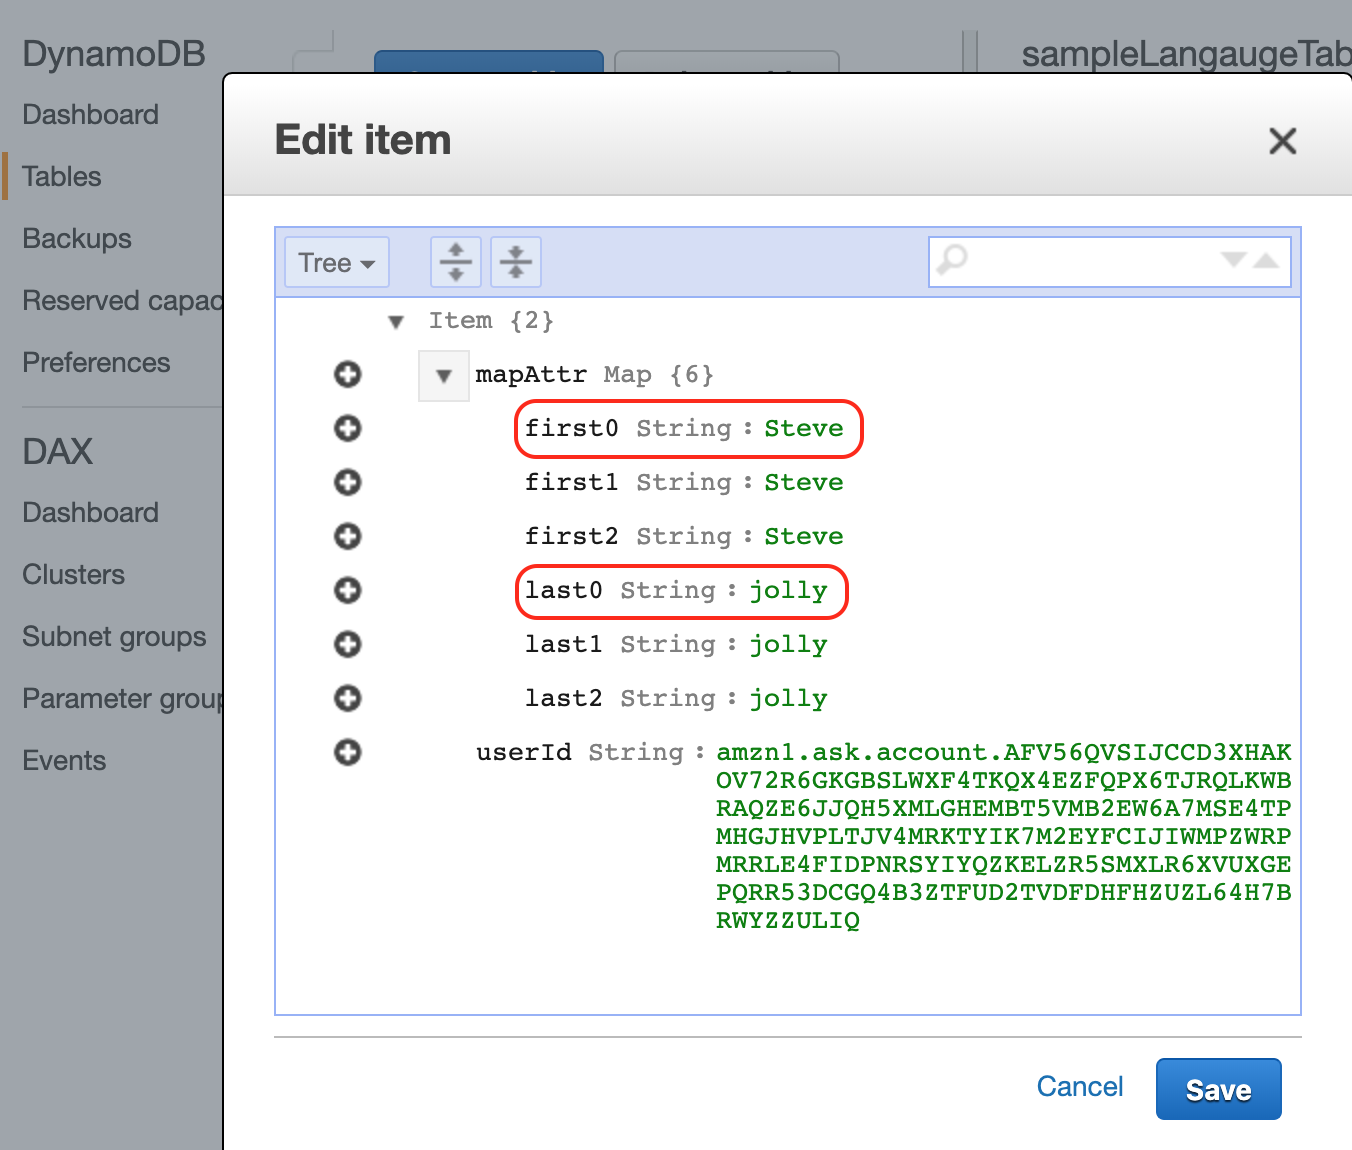
Task: Close the Edit item dialog
Action: click(1282, 141)
